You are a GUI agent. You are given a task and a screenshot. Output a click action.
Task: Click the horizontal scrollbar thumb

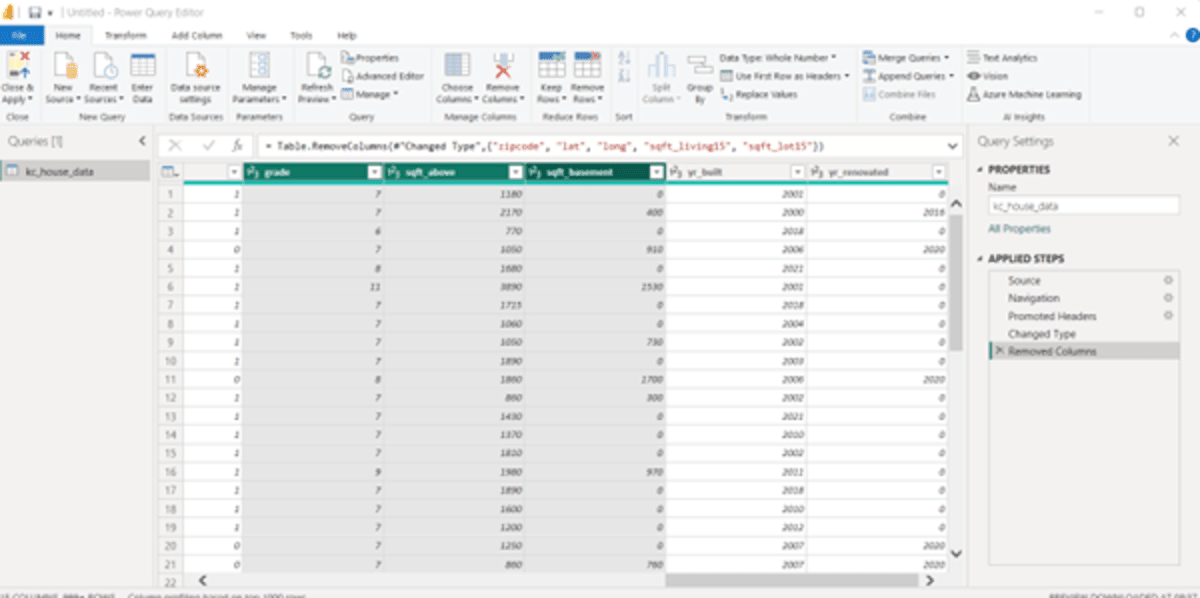coord(792,579)
